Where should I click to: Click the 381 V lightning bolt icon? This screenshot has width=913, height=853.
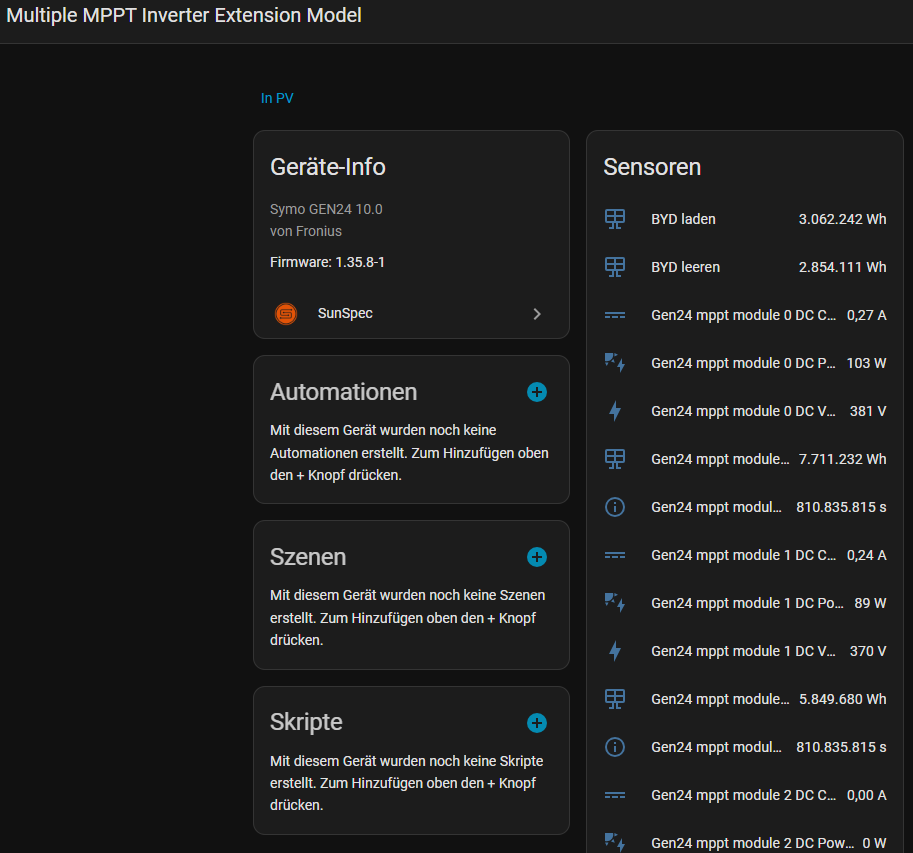(x=615, y=411)
